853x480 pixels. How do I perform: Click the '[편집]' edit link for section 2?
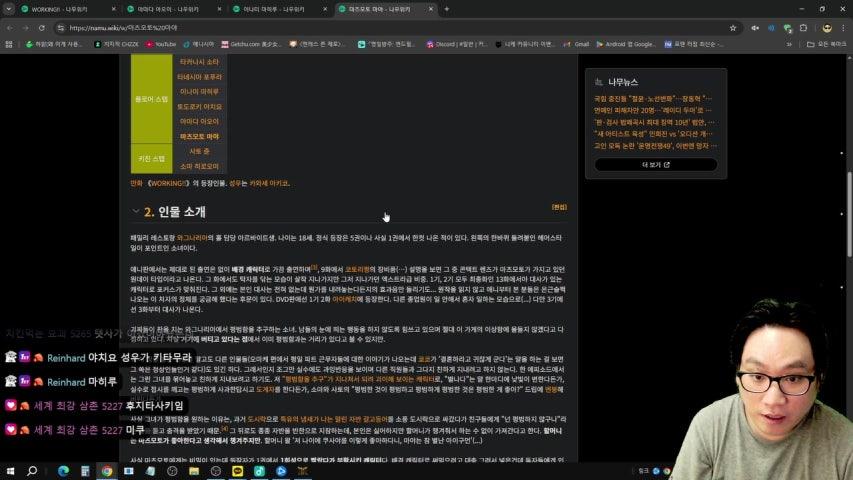point(559,207)
